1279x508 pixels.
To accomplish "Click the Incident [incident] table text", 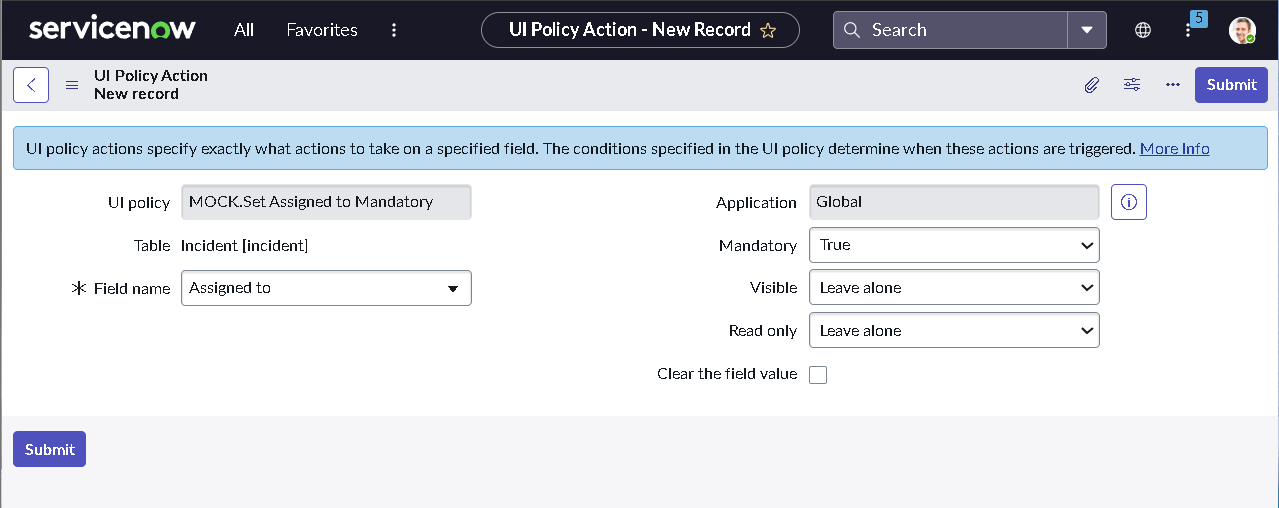I will pyautogui.click(x=244, y=245).
